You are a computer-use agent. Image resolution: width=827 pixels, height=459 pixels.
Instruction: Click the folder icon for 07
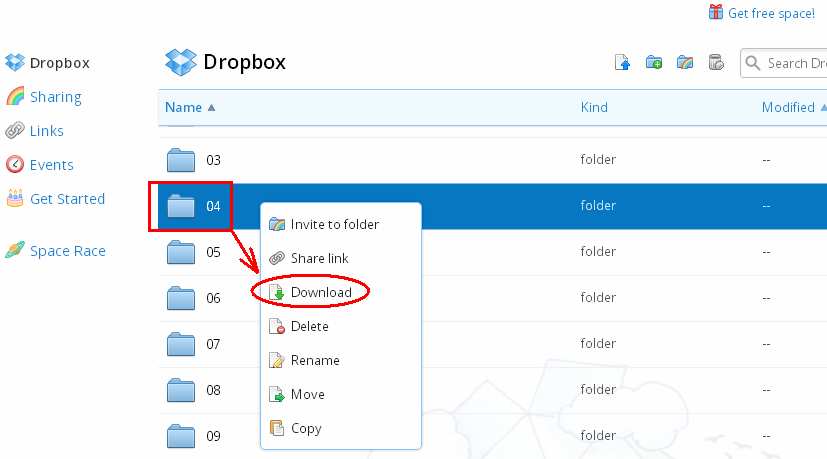pyautogui.click(x=181, y=344)
